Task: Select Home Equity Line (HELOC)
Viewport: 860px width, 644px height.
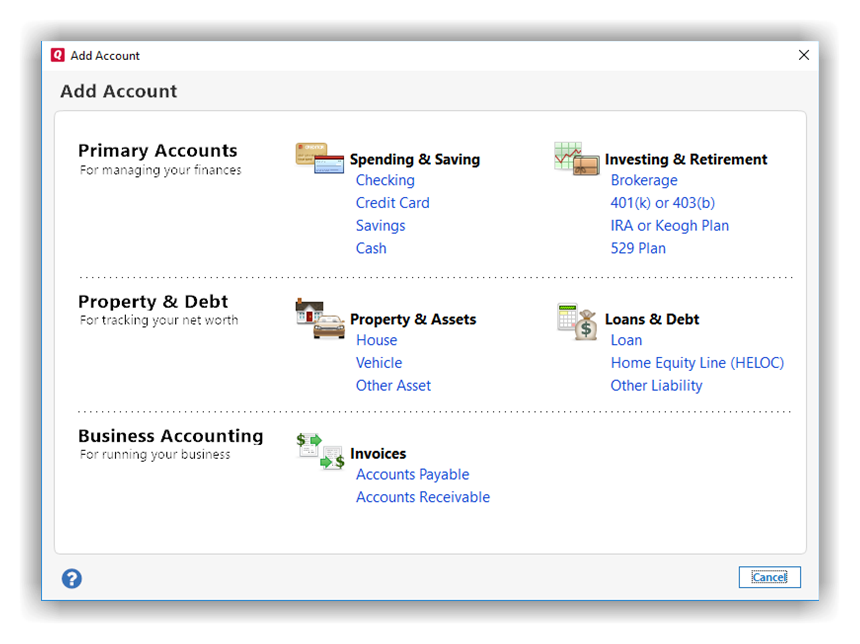Action: tap(697, 363)
